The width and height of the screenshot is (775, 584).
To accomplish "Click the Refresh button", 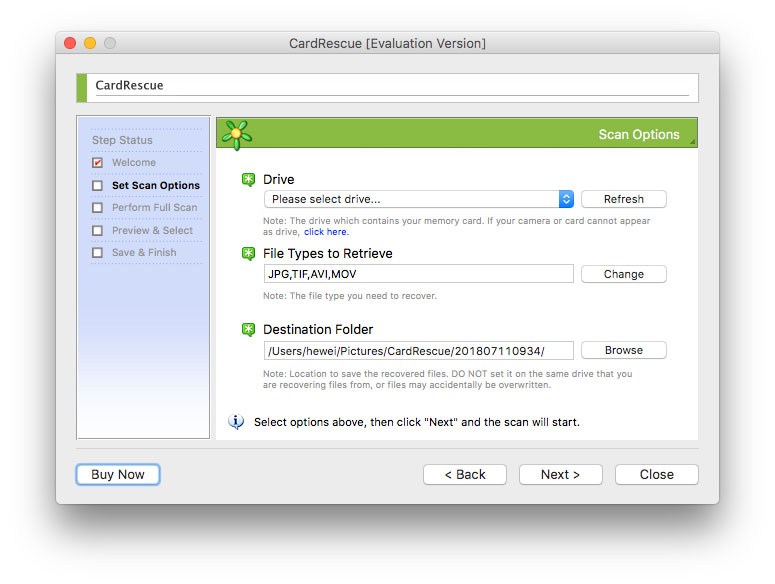I will (x=624, y=199).
